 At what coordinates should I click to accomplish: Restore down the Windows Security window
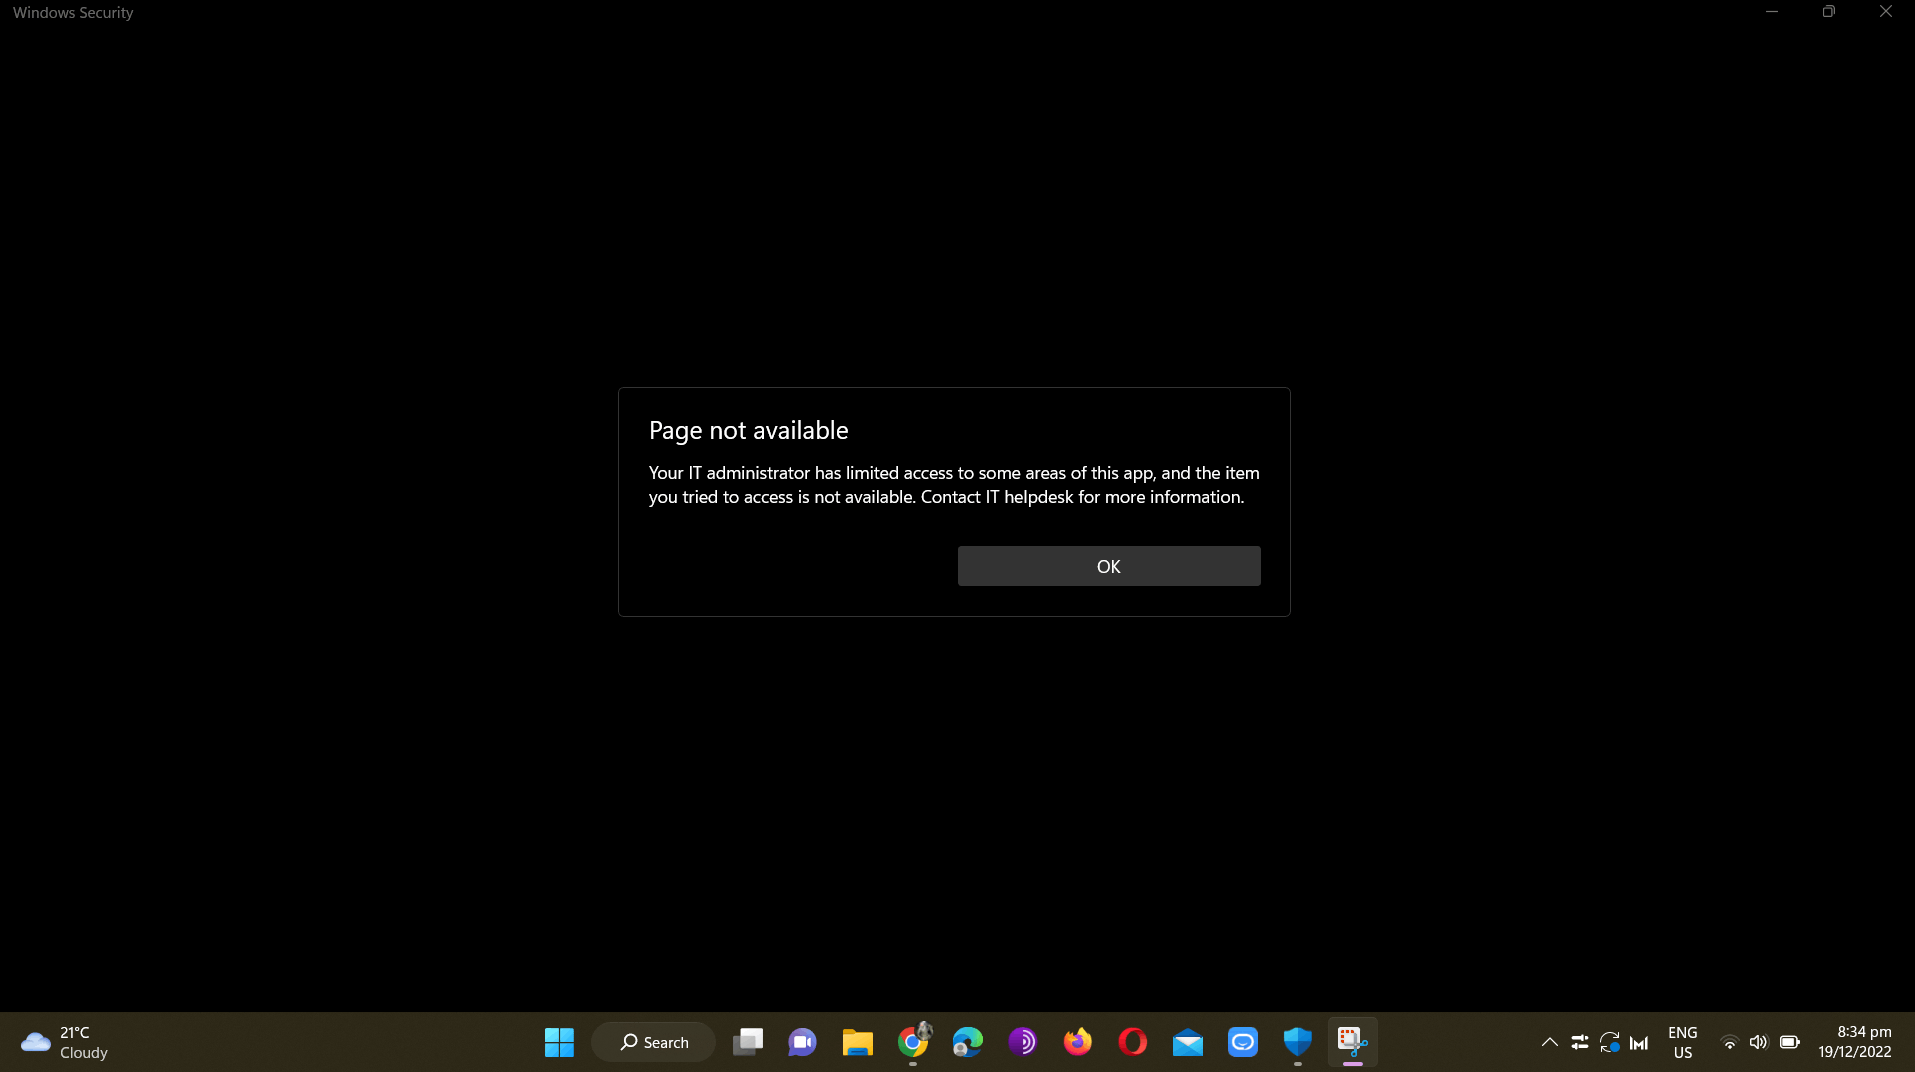[1828, 12]
